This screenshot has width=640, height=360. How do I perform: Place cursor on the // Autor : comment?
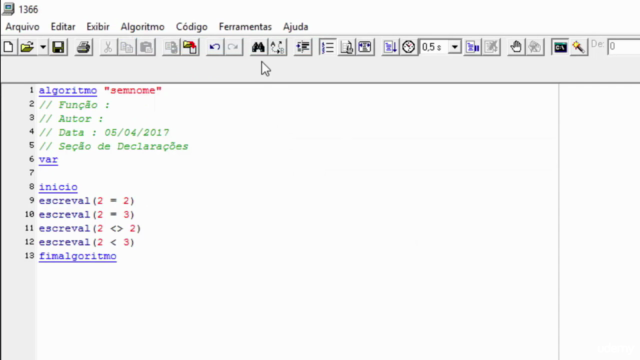pos(71,119)
